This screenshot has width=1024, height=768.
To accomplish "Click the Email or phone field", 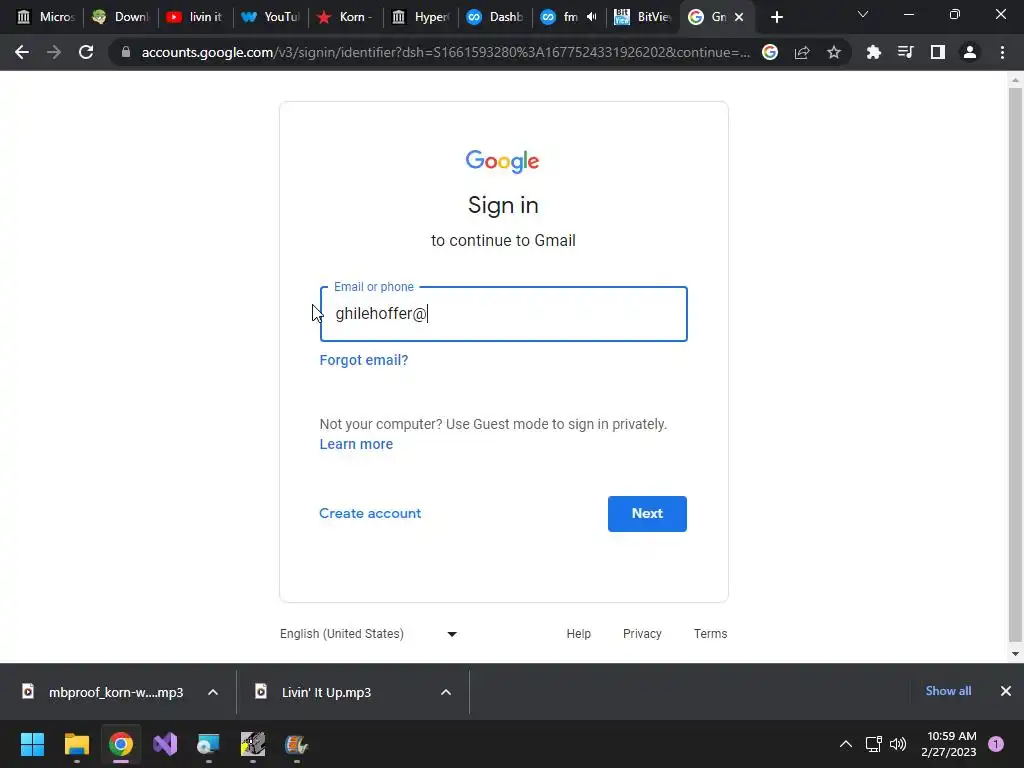I will click(x=504, y=314).
